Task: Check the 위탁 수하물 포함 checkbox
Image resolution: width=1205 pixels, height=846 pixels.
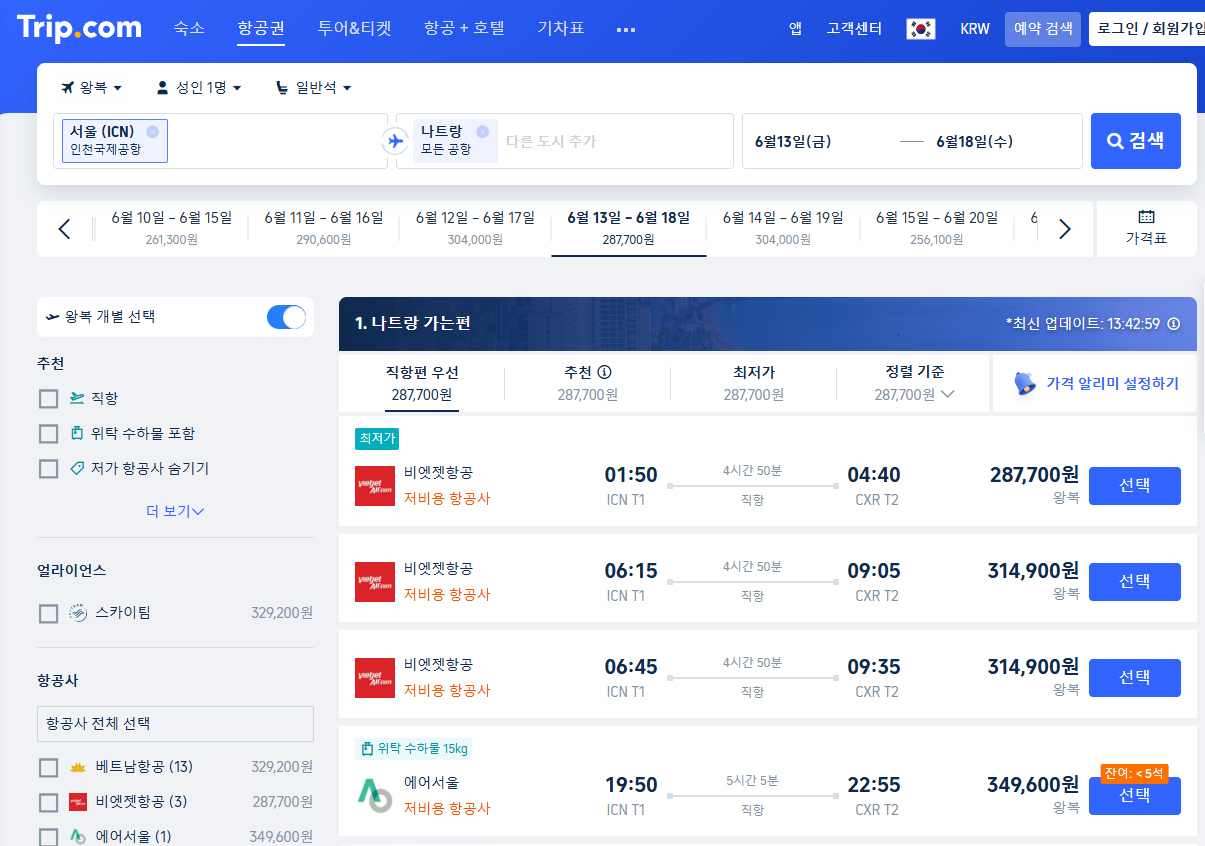Action: point(48,434)
